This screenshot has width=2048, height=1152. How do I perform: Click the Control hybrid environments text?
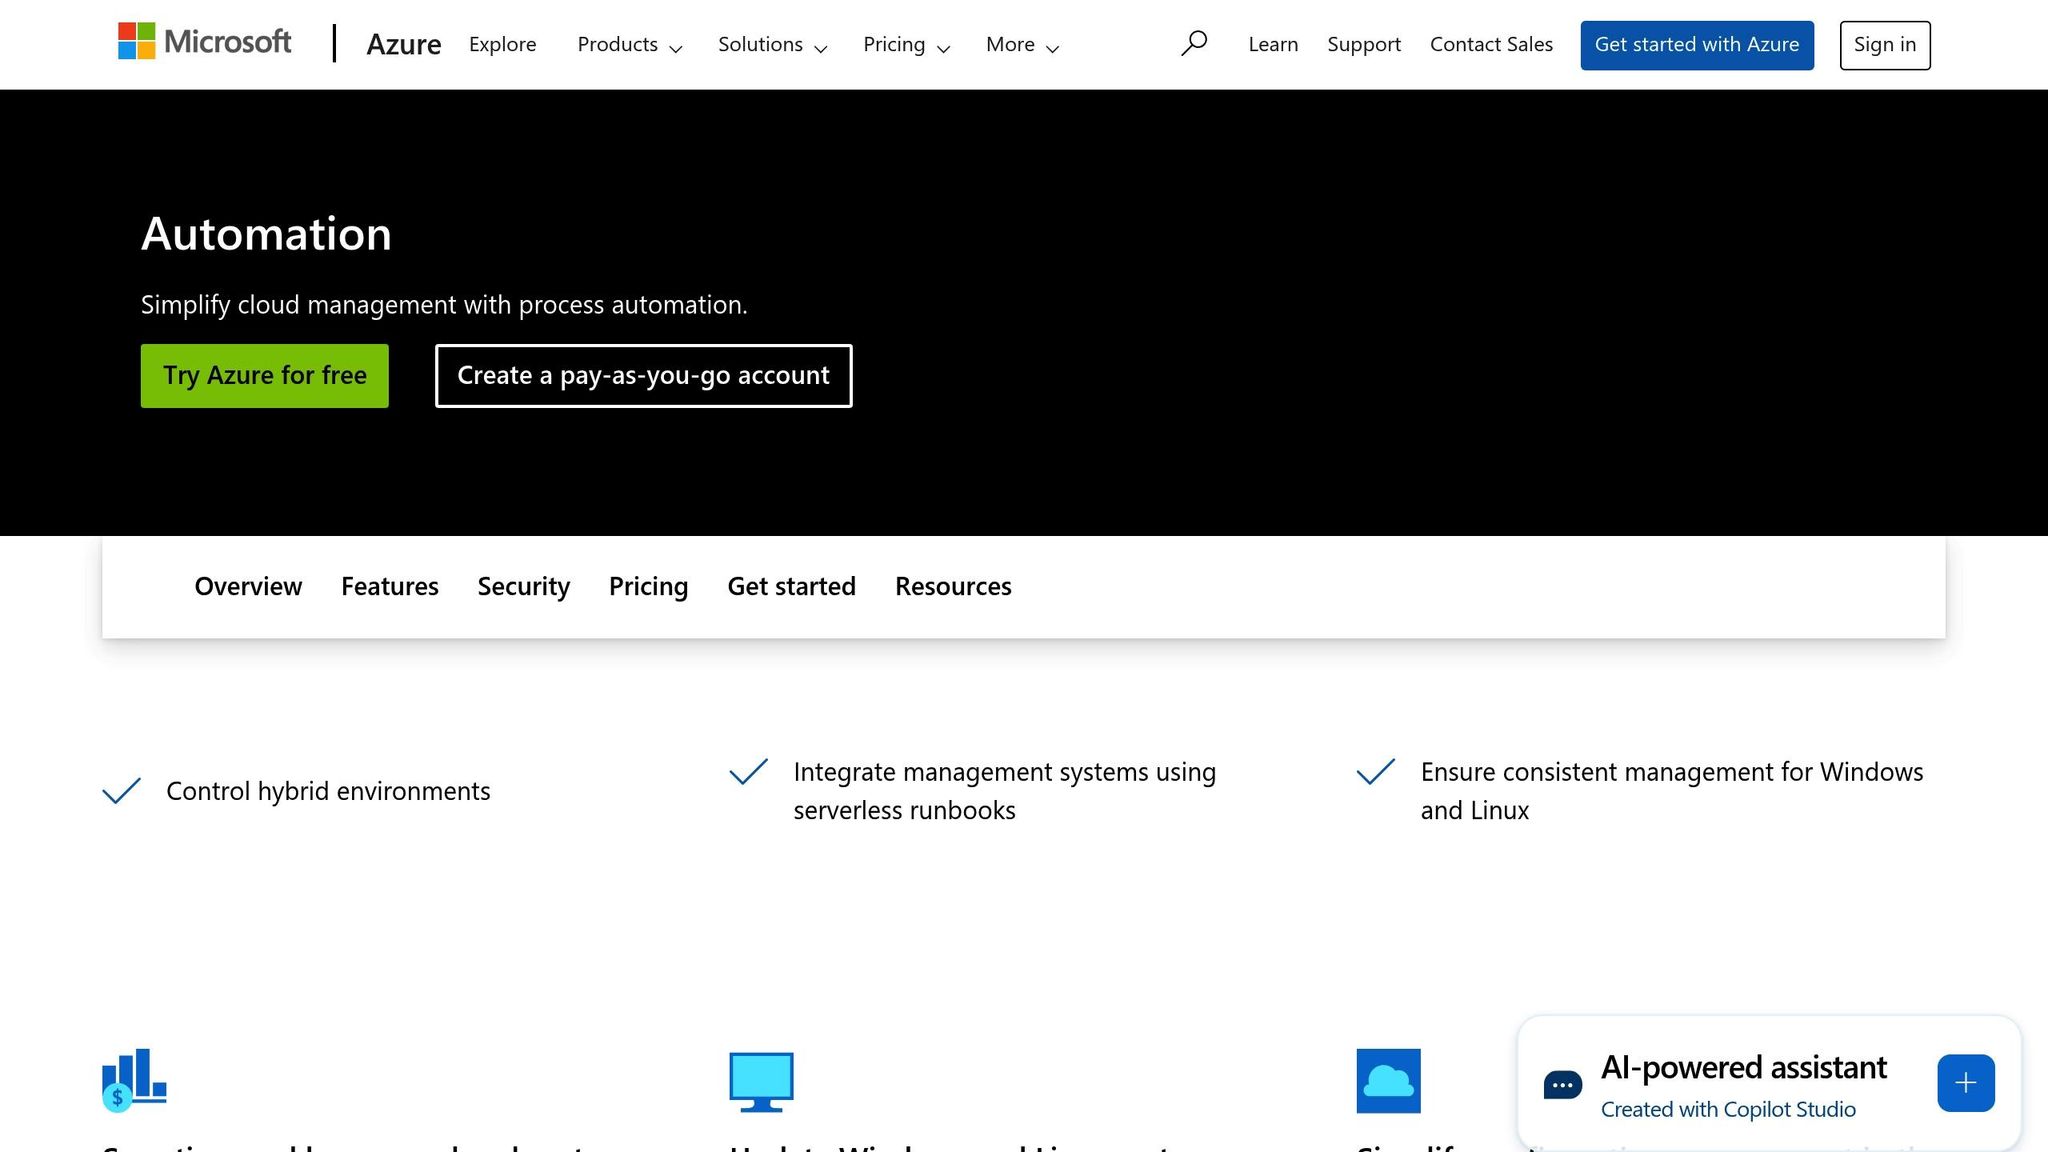[x=328, y=791]
